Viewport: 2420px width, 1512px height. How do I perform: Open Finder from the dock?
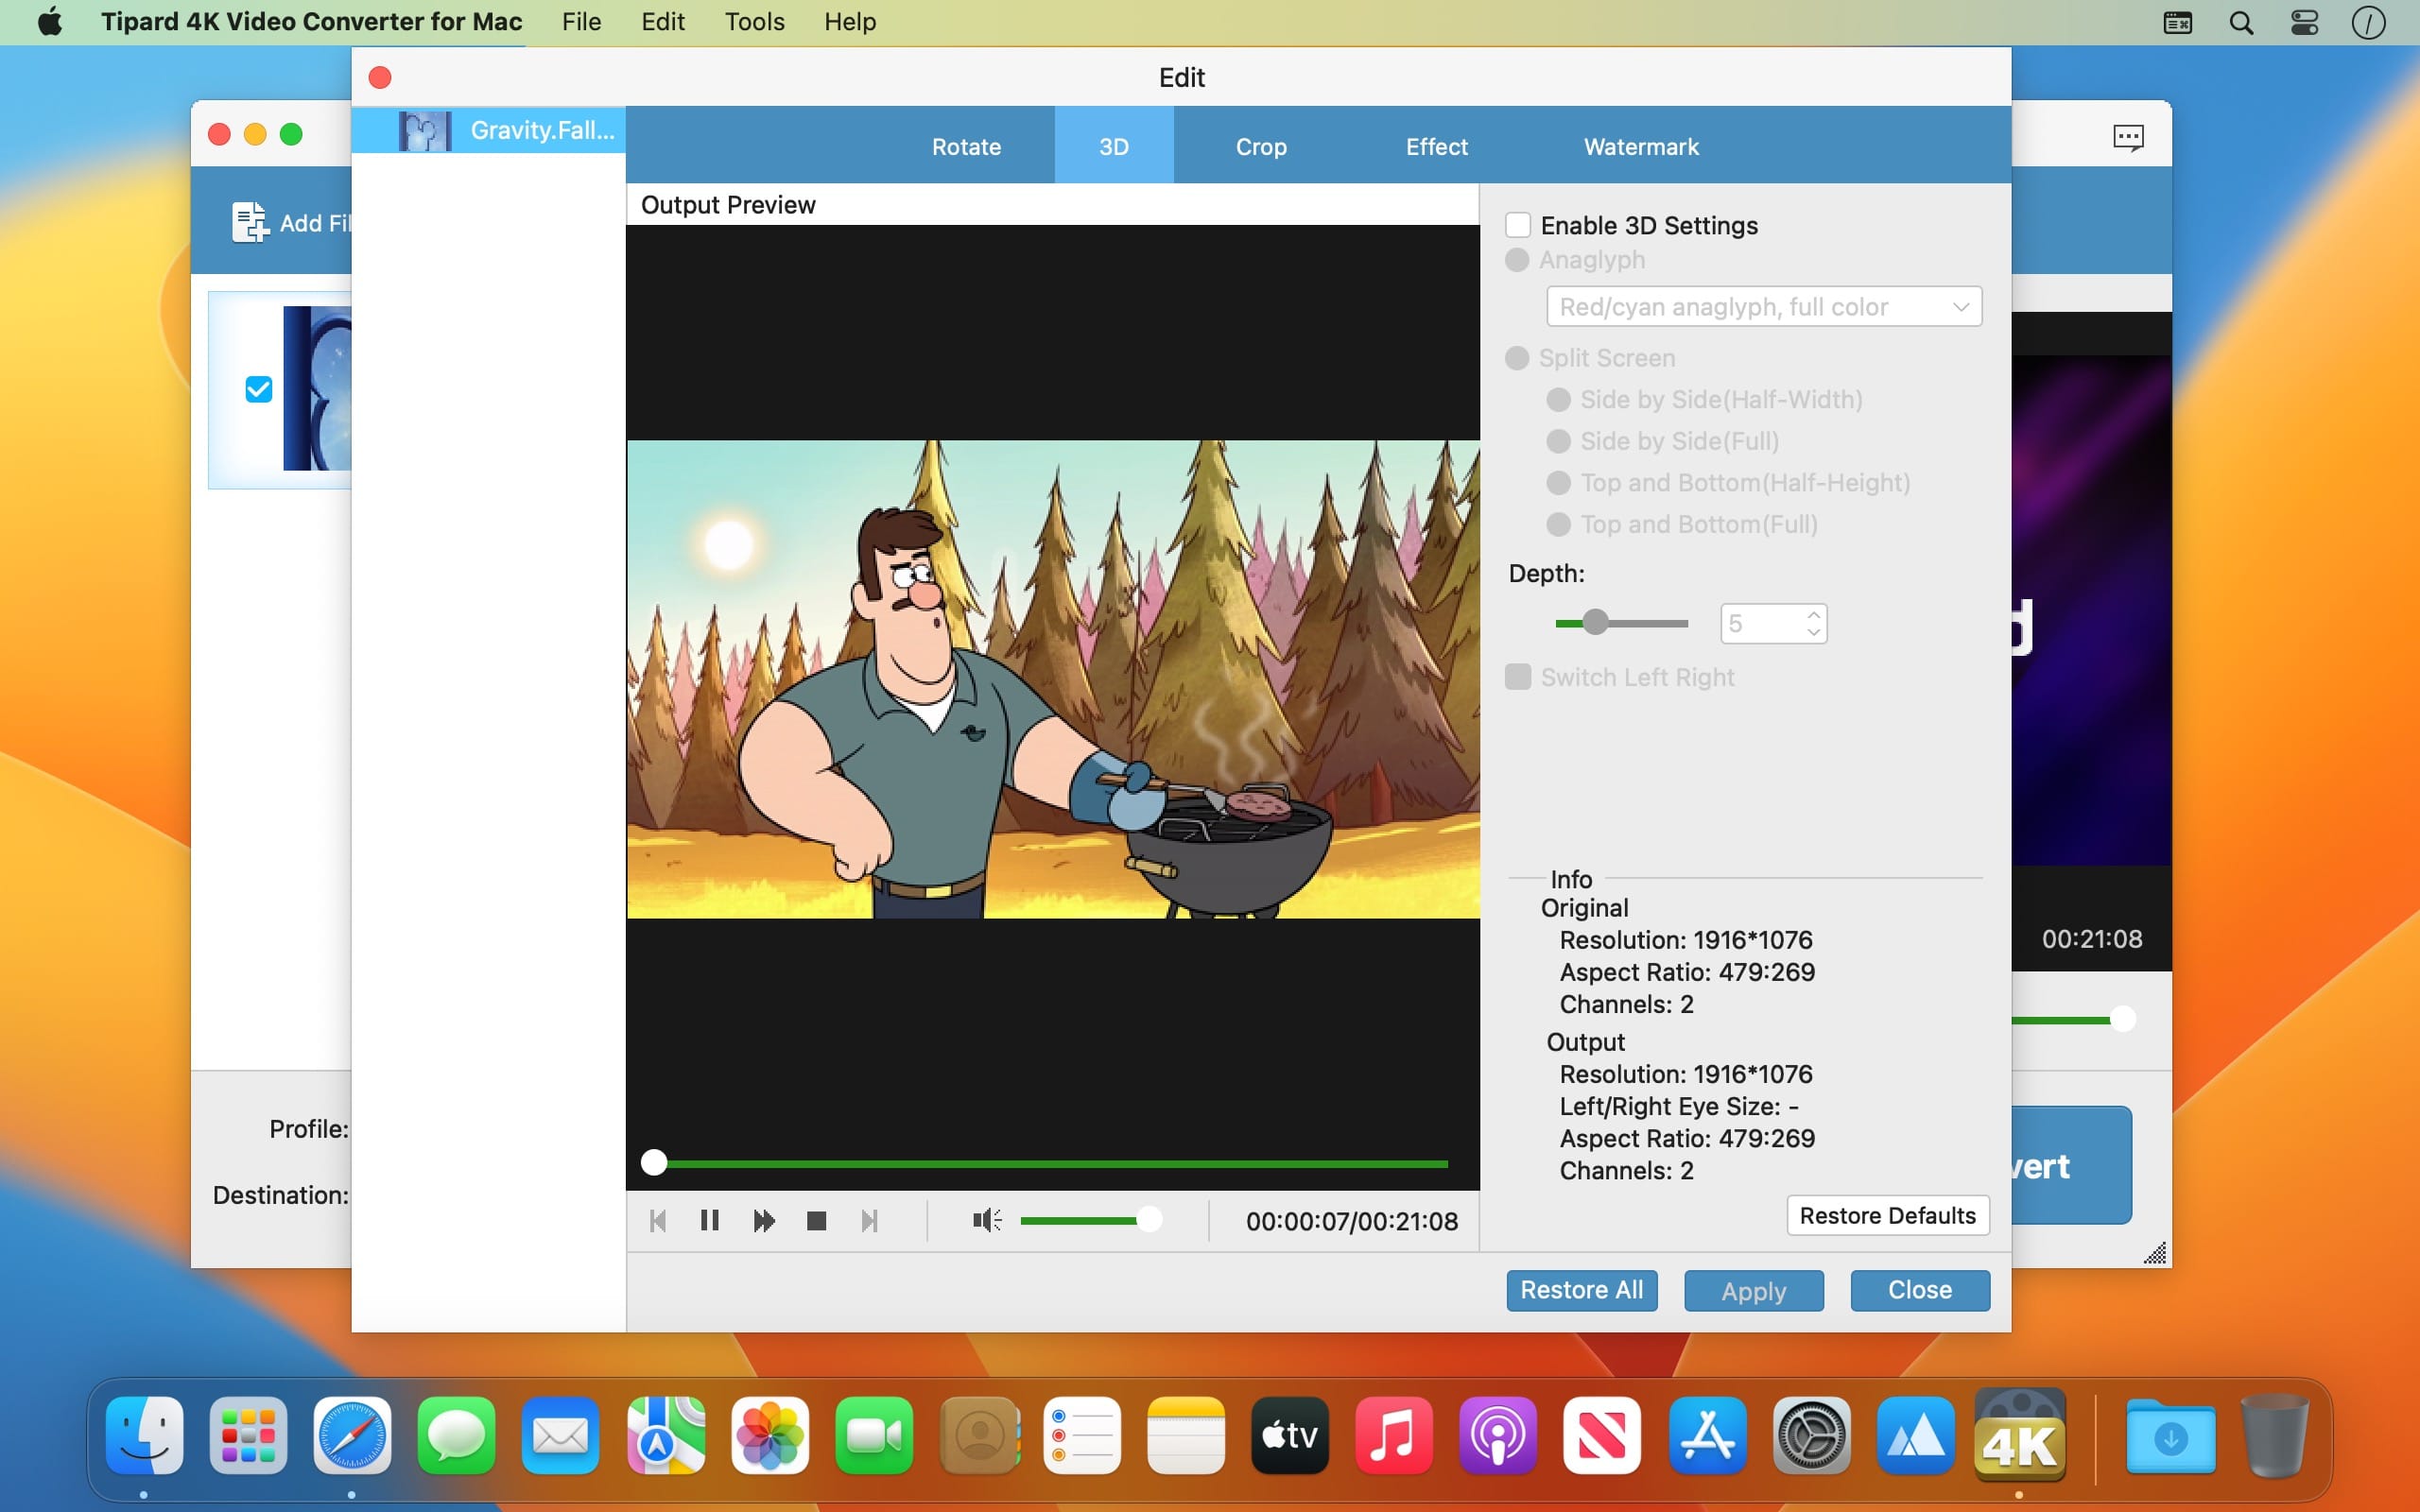pos(144,1436)
